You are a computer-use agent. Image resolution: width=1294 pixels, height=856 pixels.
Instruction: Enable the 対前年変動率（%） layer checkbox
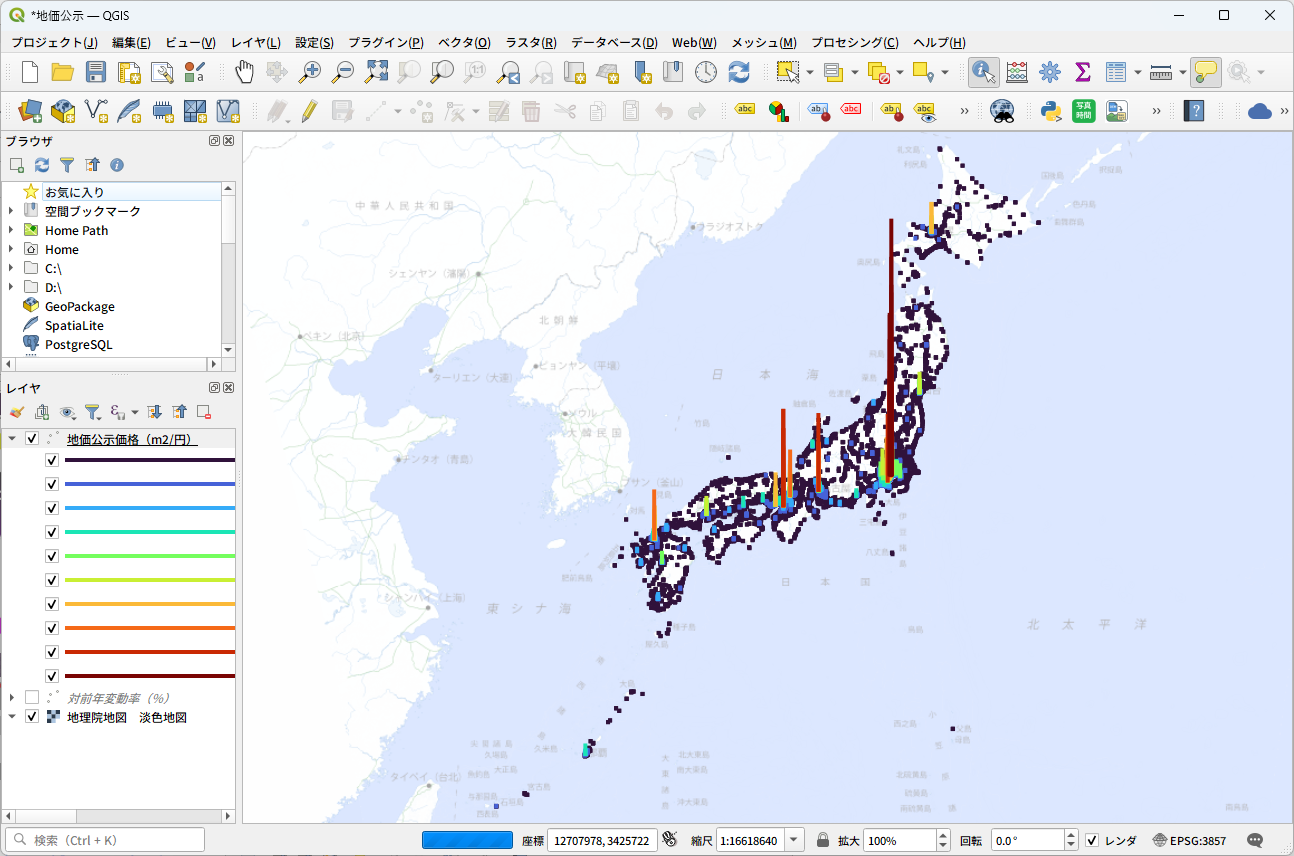[32, 697]
